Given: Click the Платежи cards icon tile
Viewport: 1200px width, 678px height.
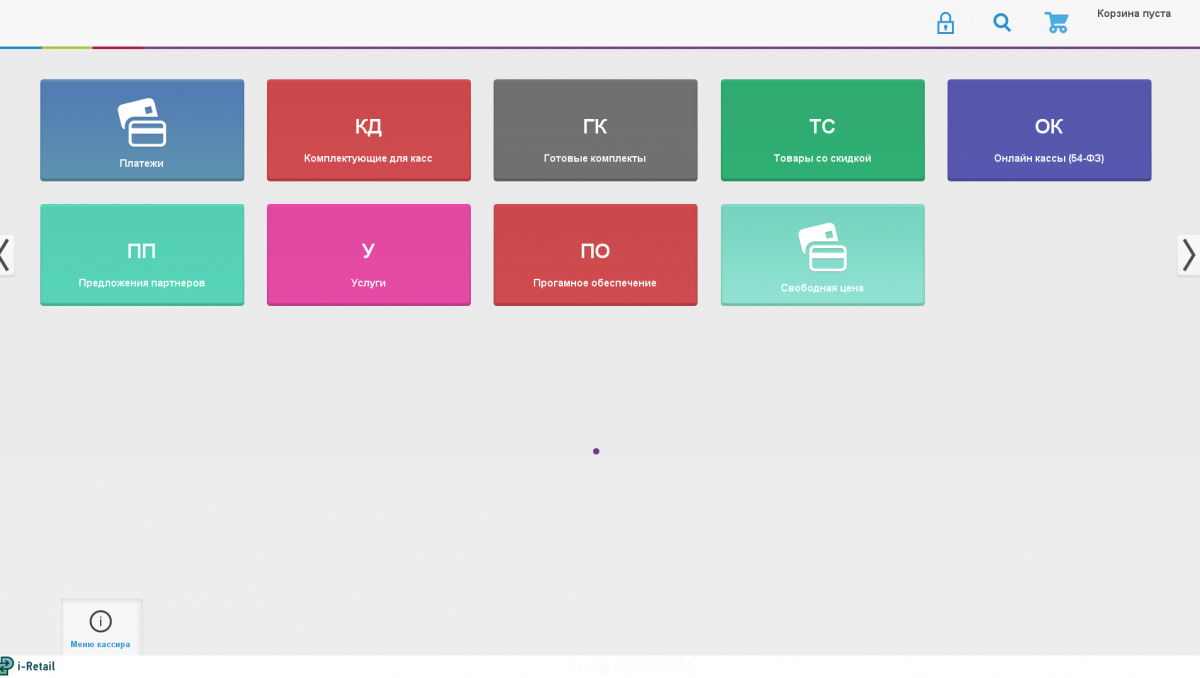Looking at the screenshot, I should pos(142,123).
